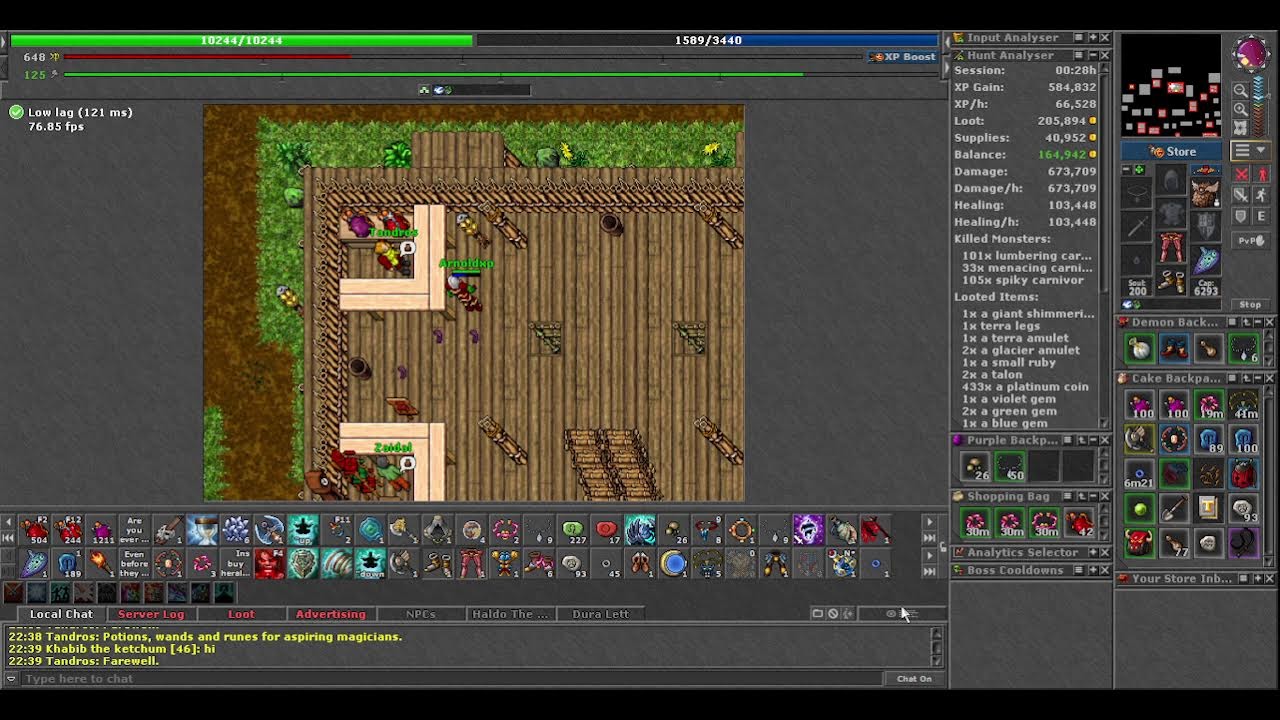Click the green health bar 10244/10244

(241, 40)
